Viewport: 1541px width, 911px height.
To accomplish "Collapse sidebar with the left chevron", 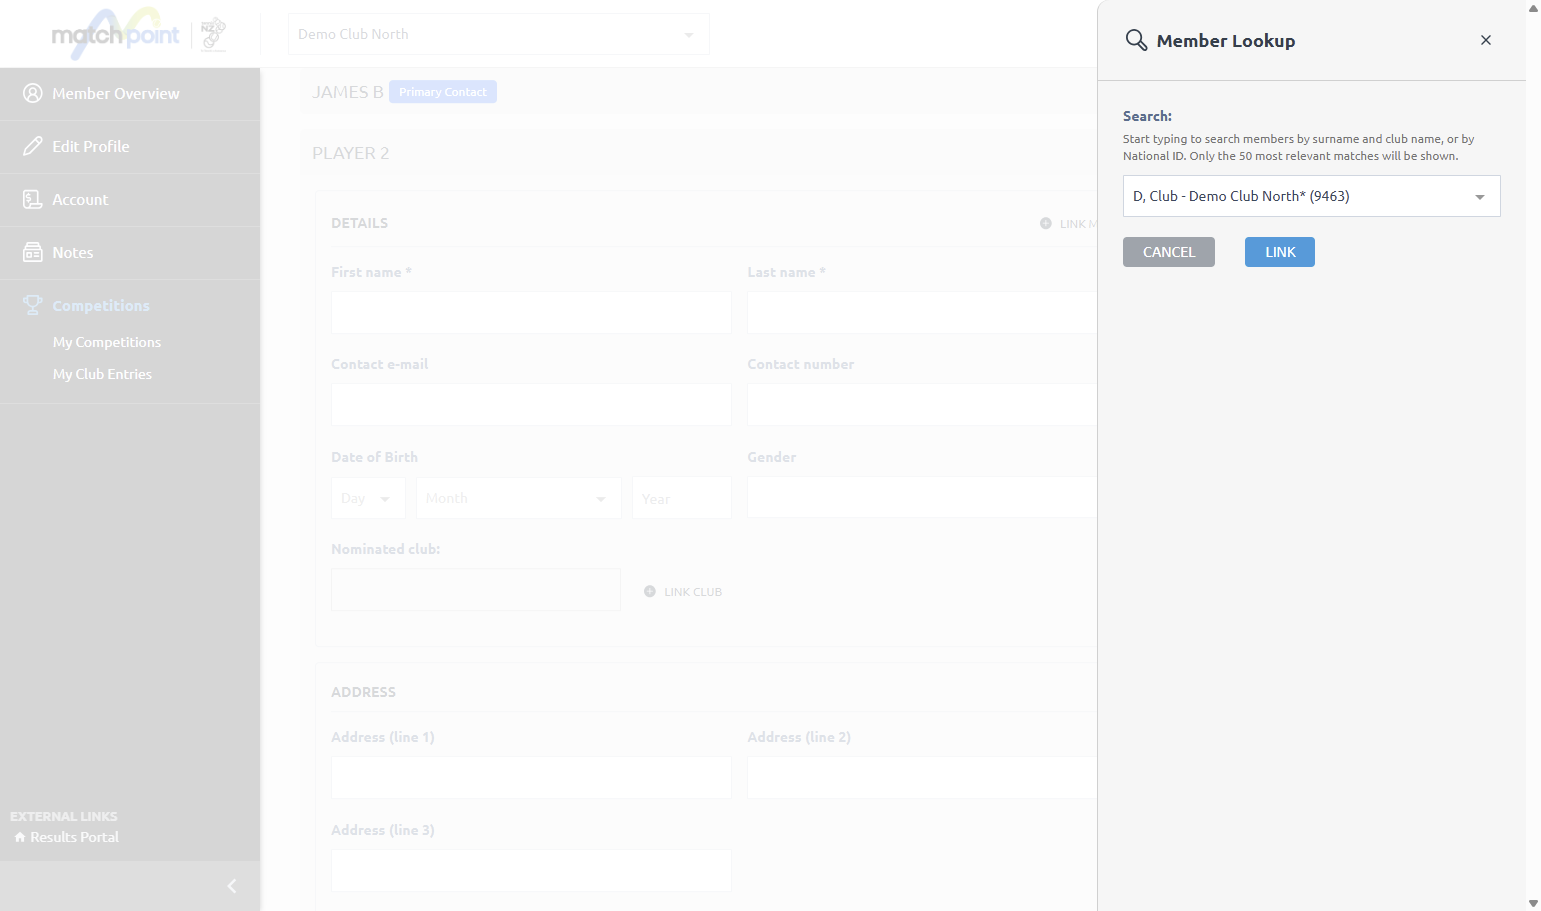I will click(x=232, y=886).
